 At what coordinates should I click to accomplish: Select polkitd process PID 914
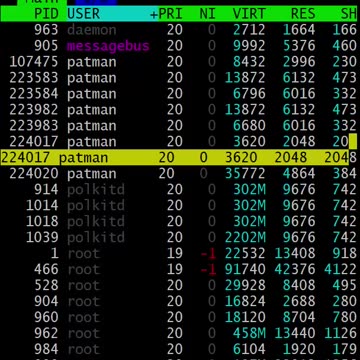click(x=180, y=190)
